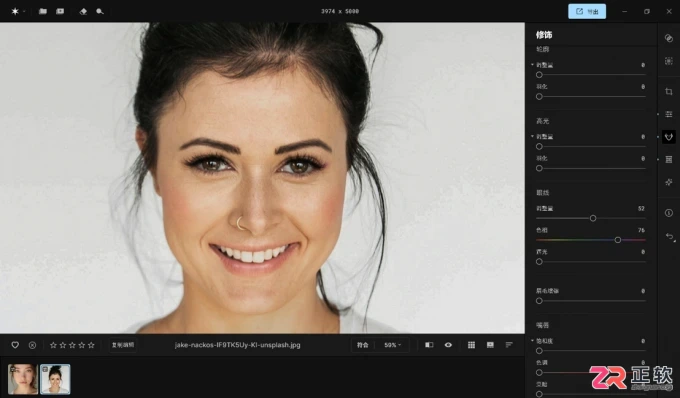Viewport: 680px width, 398px height.
Task: Toggle the heart favorite icon
Action: (x=15, y=345)
